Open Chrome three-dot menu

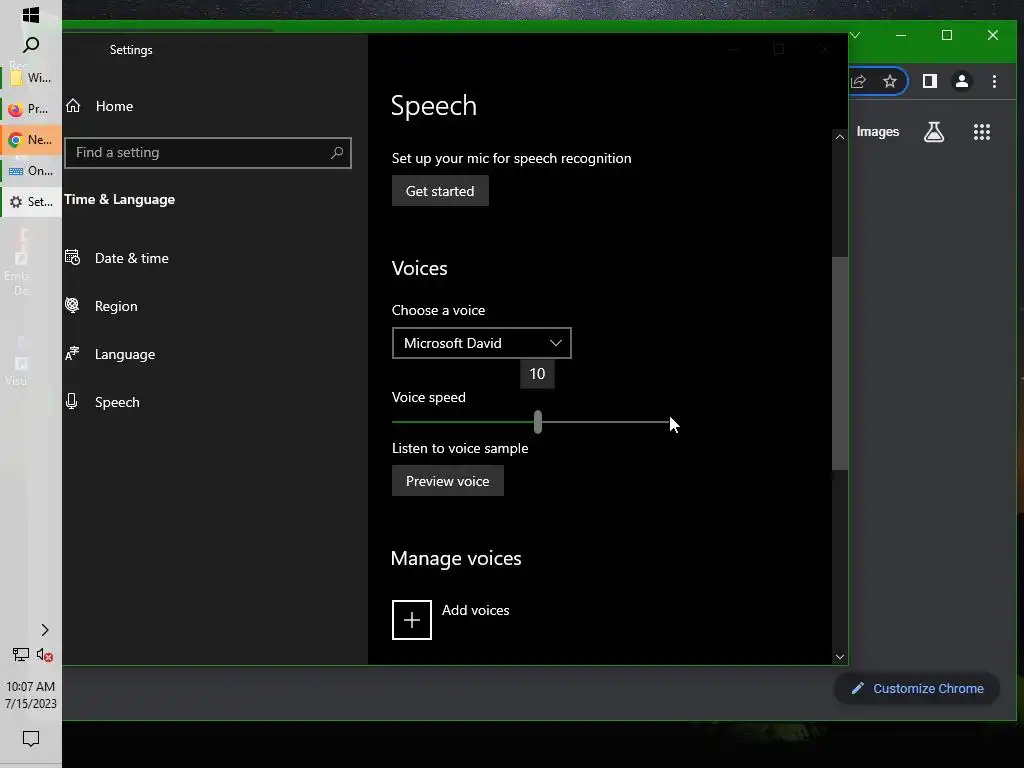coord(994,81)
